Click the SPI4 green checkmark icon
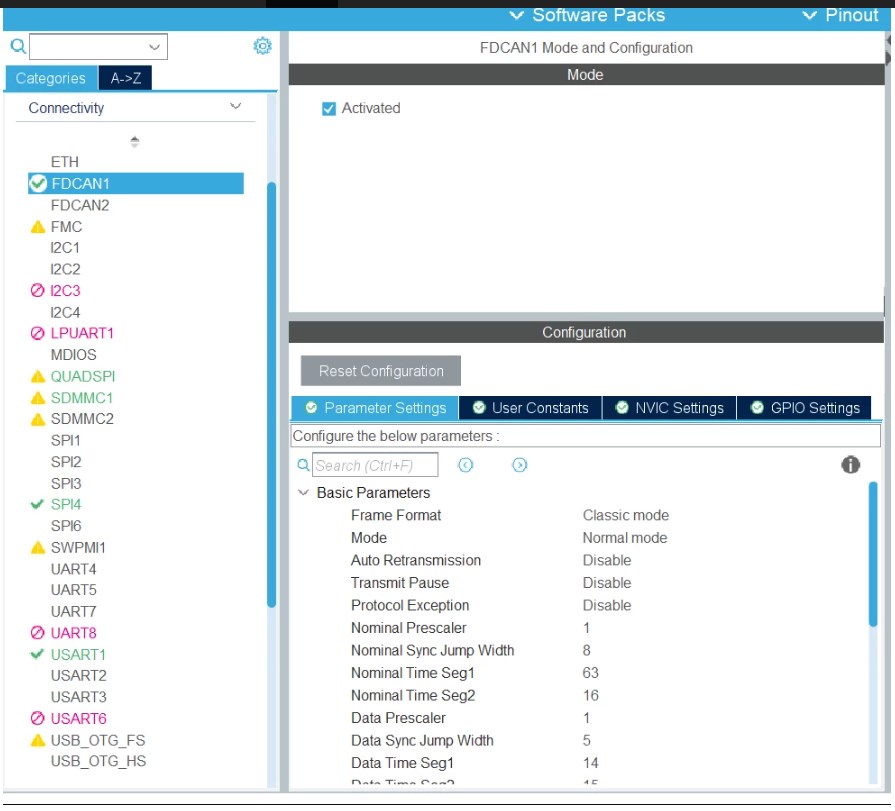 pyautogui.click(x=37, y=505)
